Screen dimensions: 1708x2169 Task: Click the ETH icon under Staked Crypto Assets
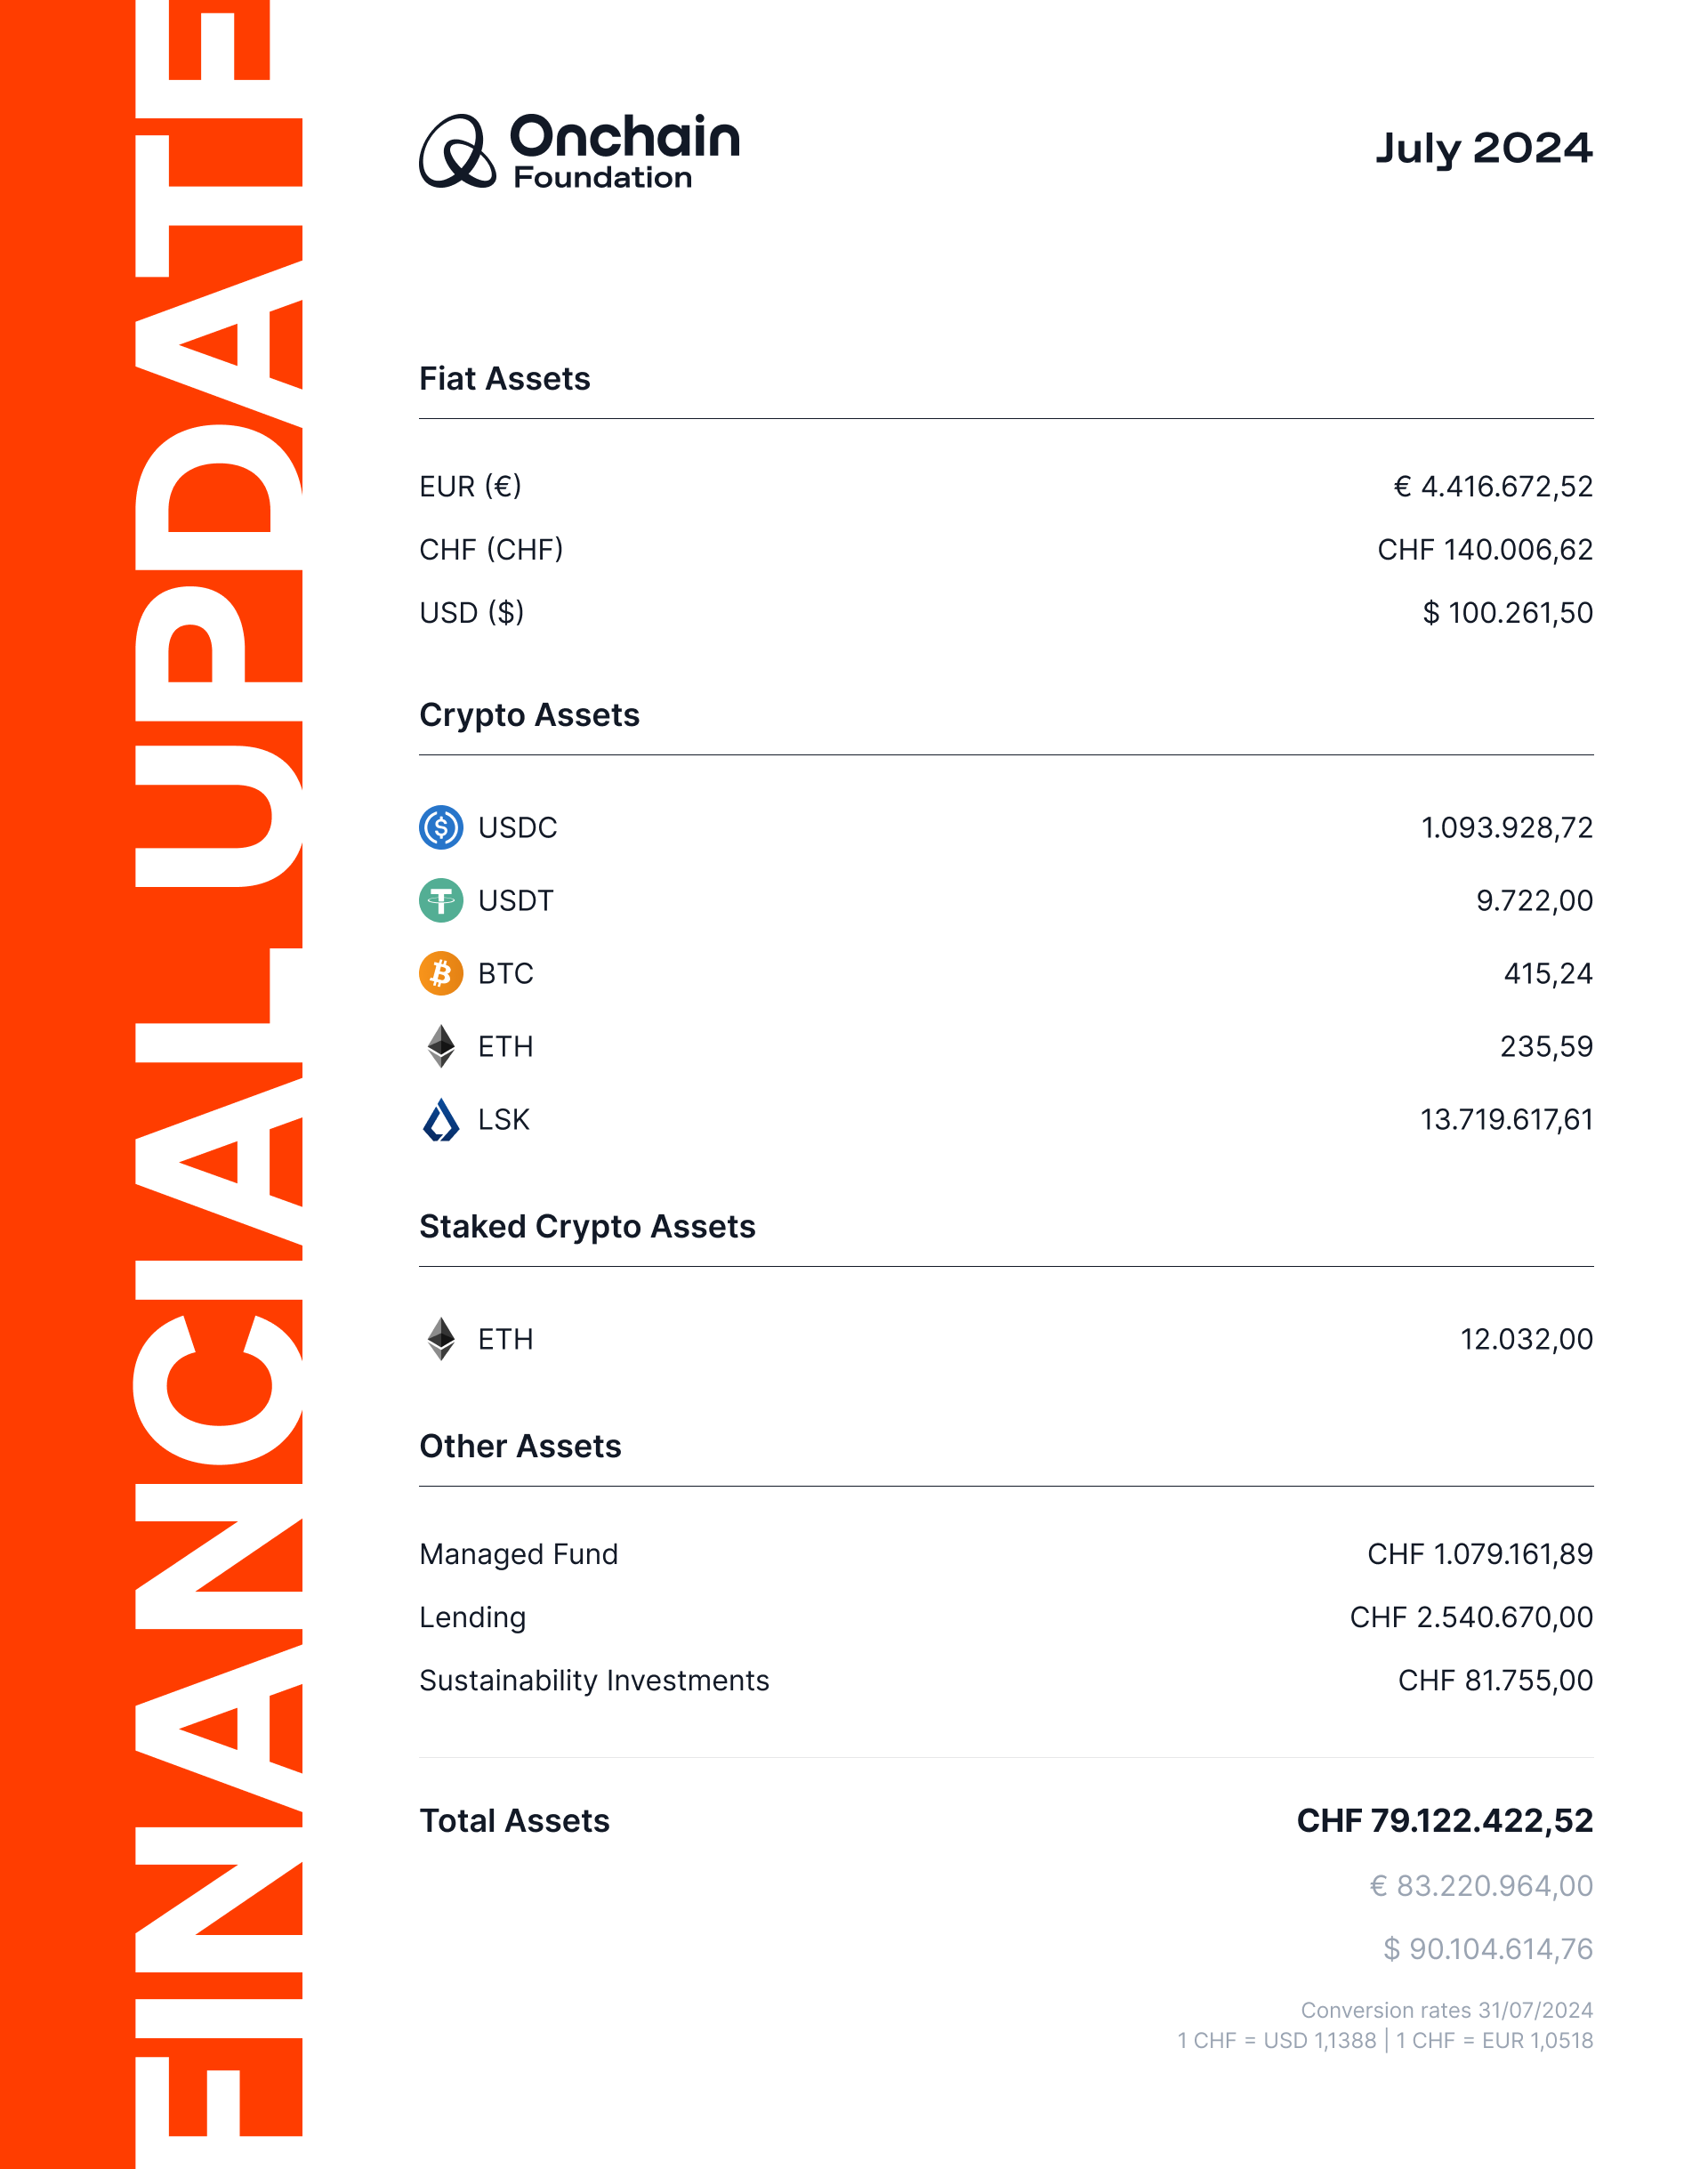441,1338
